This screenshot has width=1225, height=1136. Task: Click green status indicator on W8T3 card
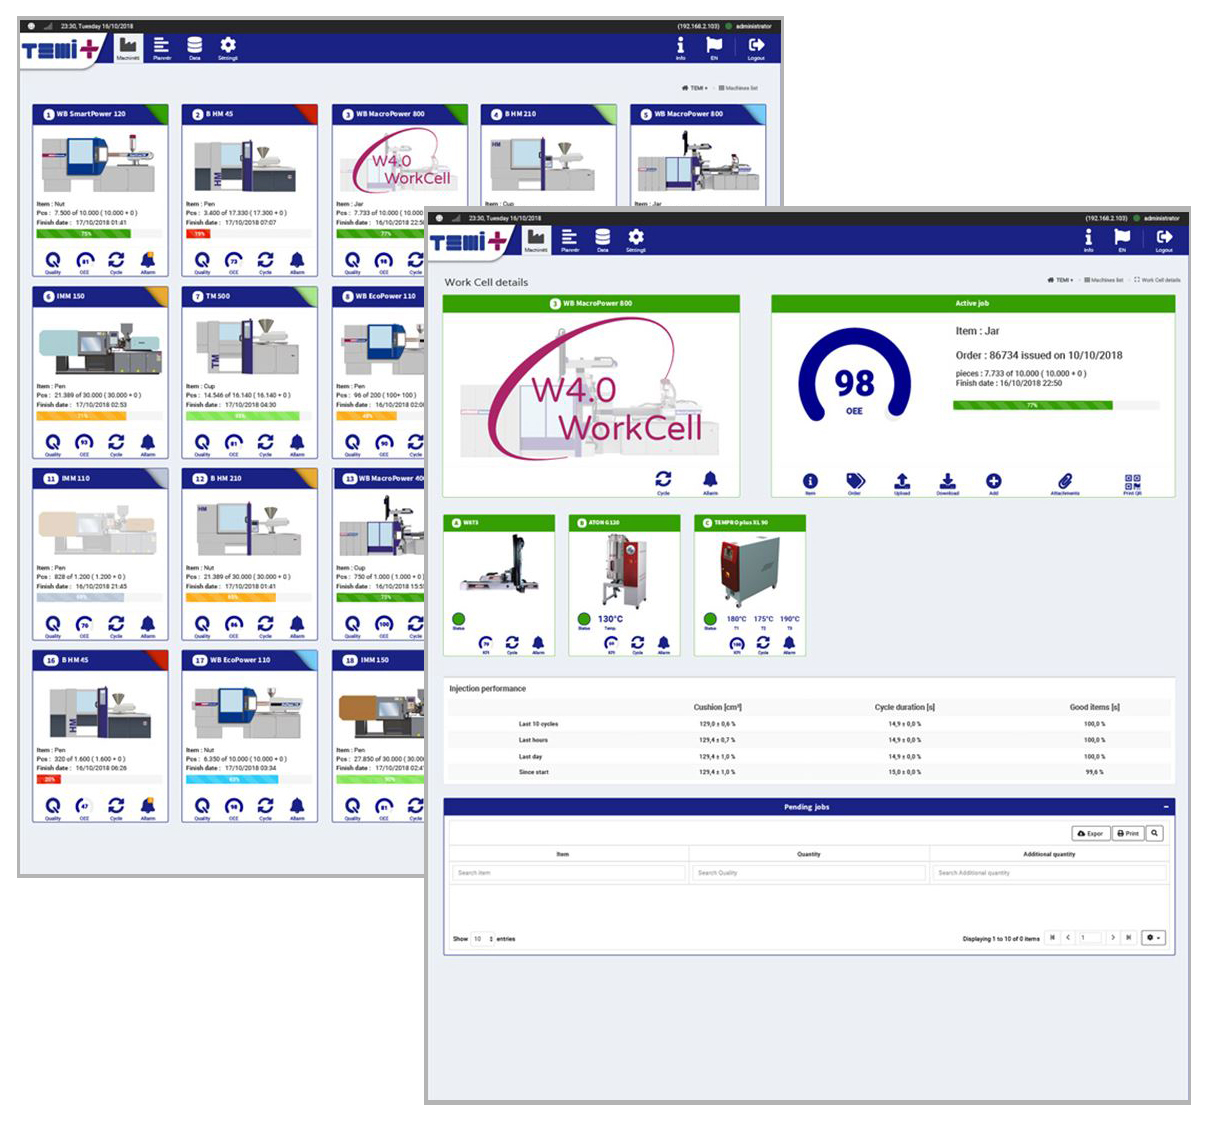459,619
